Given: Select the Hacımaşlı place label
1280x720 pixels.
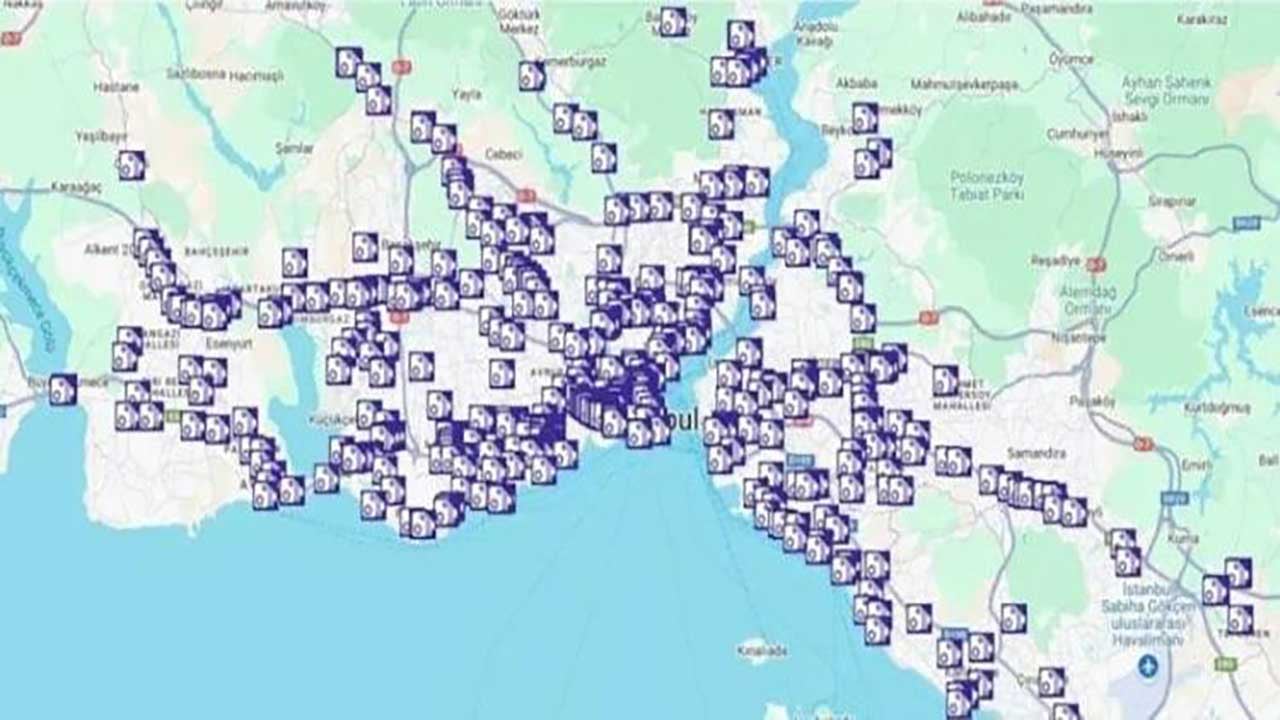Looking at the screenshot, I should click(x=256, y=76).
